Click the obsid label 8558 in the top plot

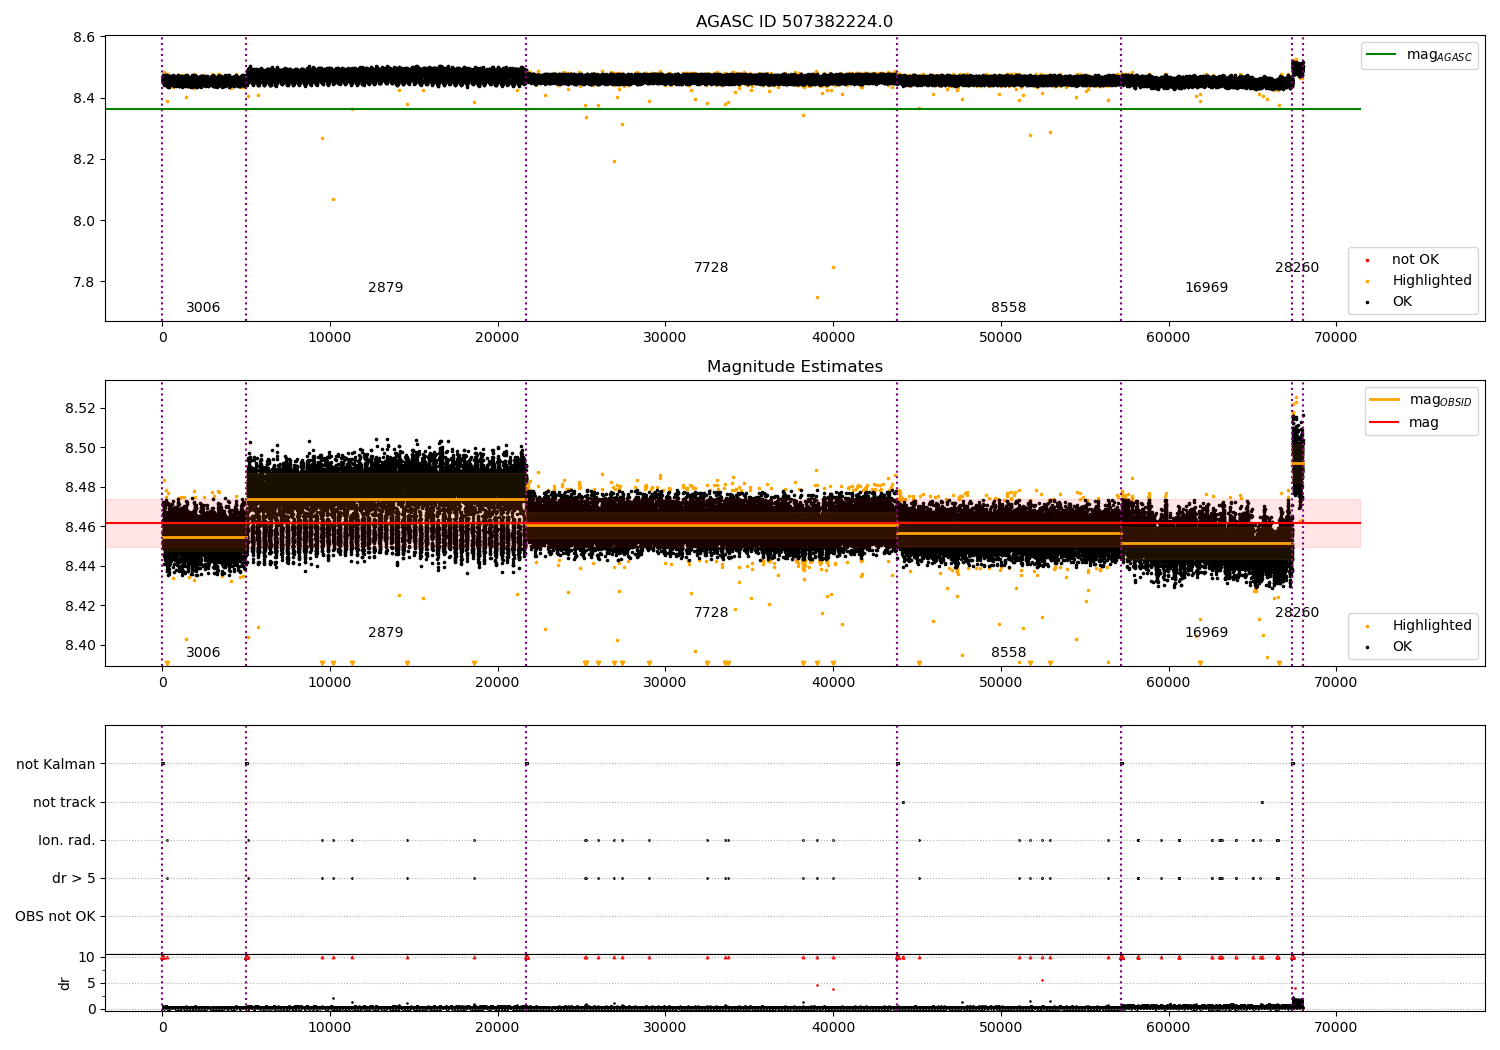click(x=1008, y=308)
